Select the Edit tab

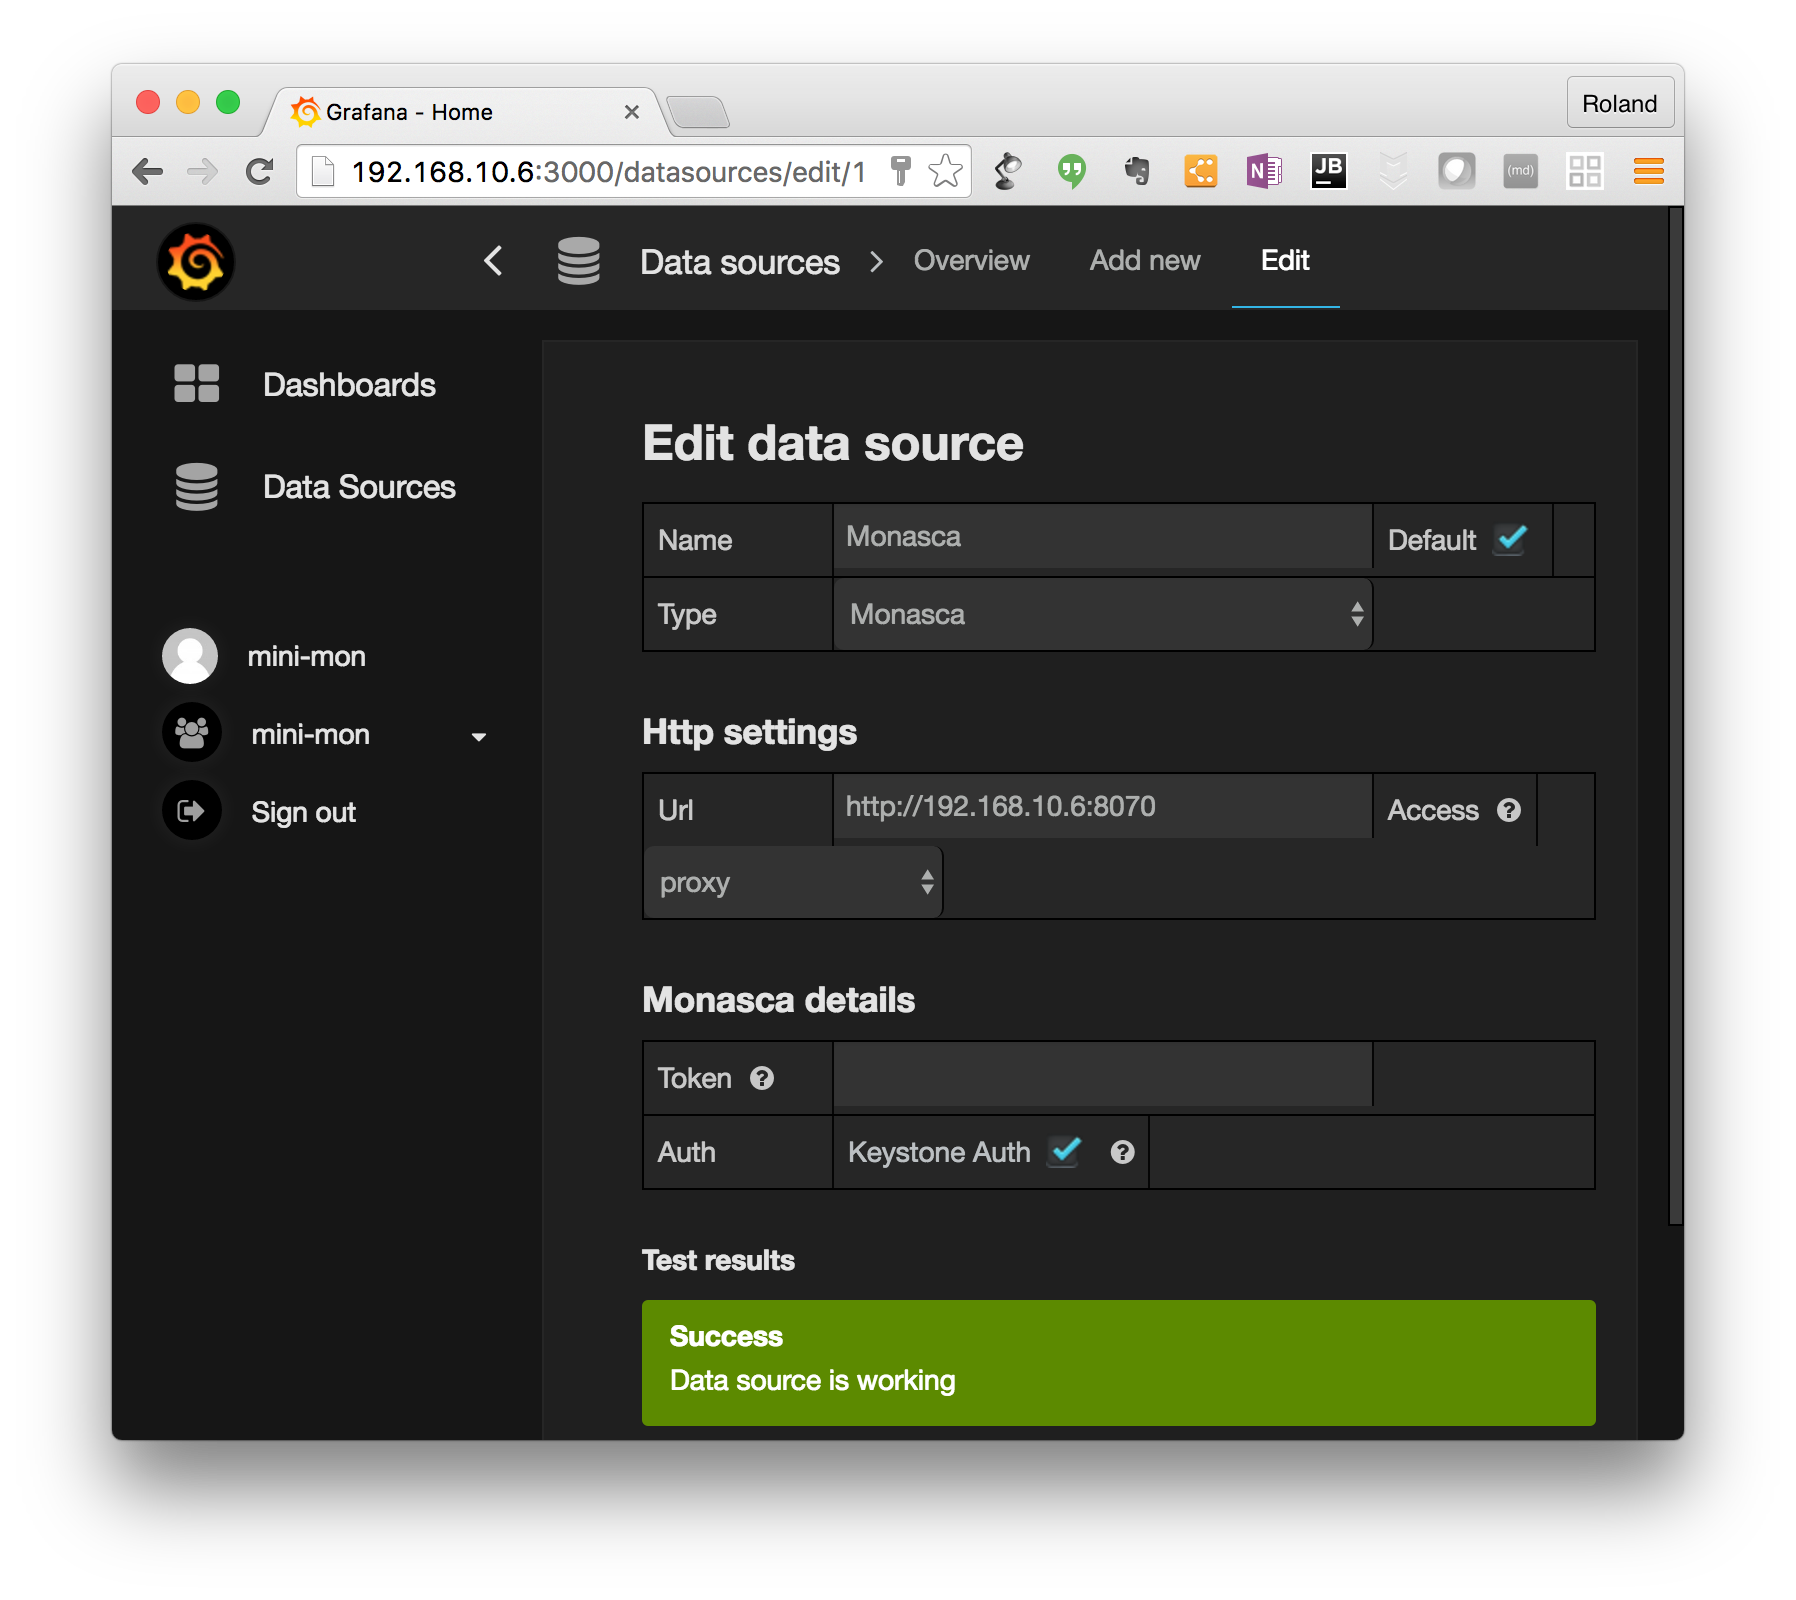[1285, 260]
